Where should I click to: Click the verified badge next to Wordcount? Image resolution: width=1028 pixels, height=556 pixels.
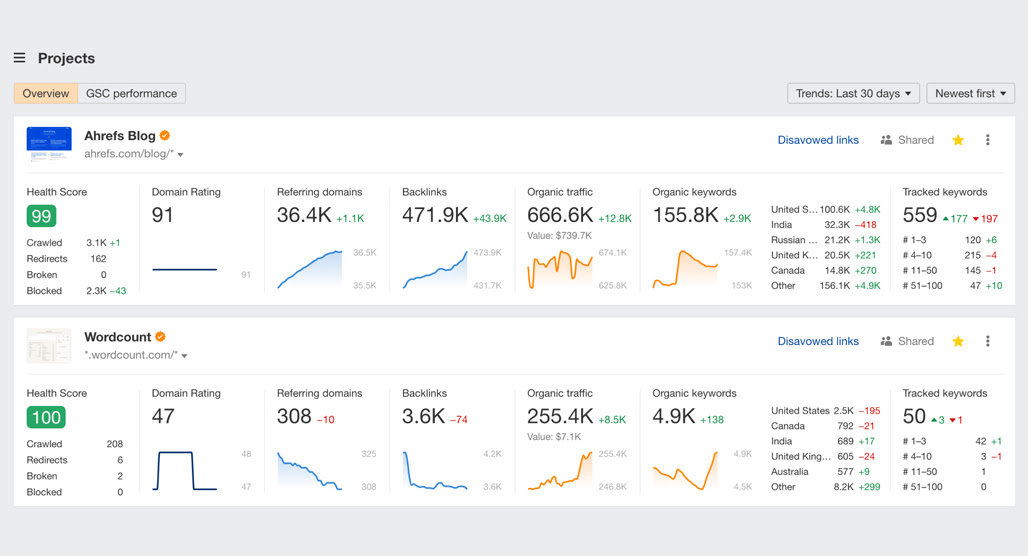(x=161, y=337)
